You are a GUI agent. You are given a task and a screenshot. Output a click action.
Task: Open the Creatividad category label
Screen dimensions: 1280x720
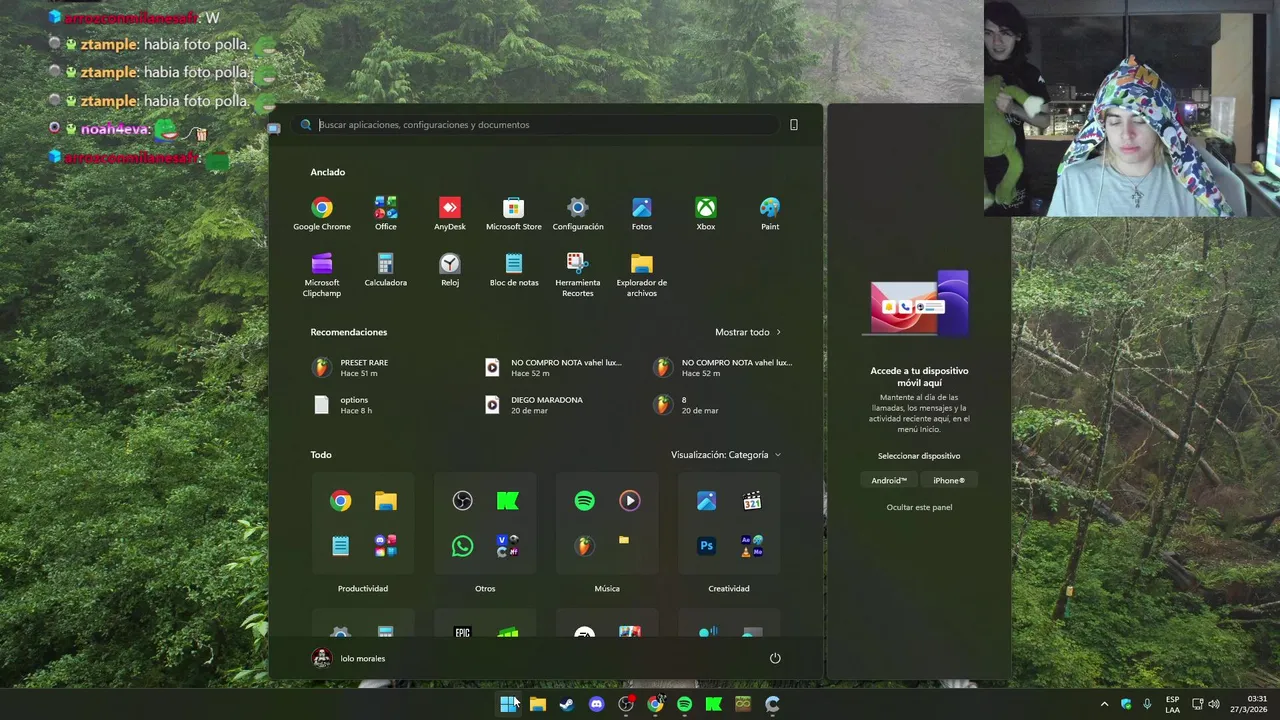[x=729, y=589]
